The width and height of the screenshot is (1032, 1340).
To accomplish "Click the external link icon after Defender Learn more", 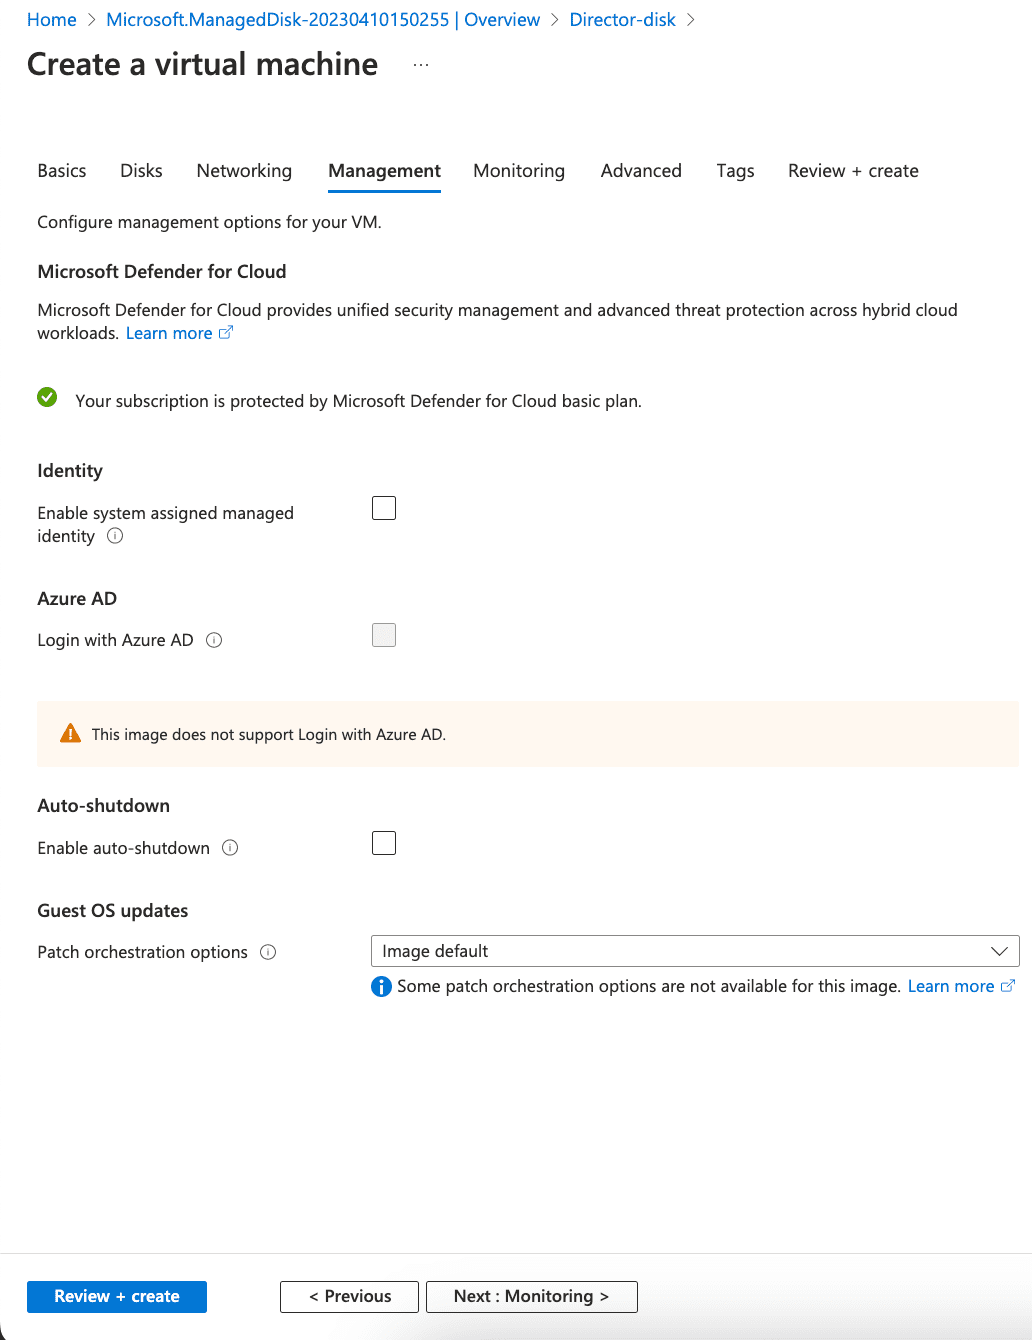I will tap(226, 333).
